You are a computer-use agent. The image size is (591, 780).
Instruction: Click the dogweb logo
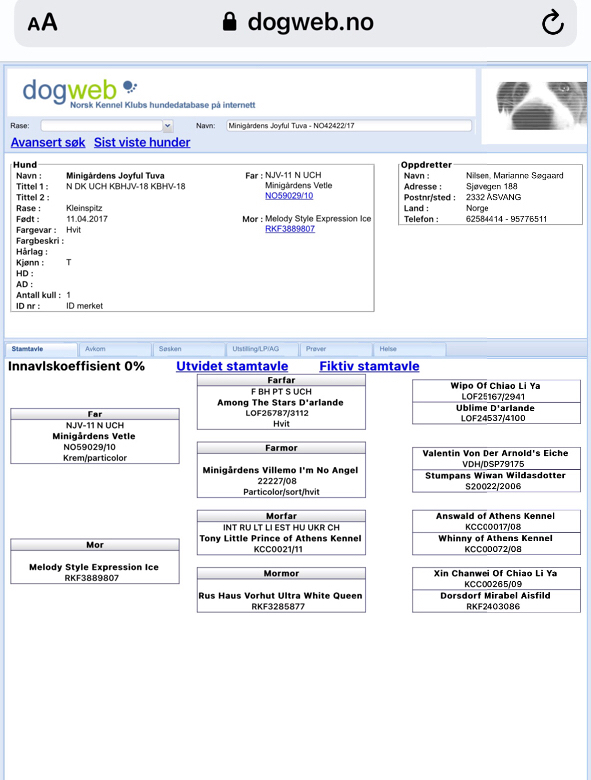tap(80, 91)
